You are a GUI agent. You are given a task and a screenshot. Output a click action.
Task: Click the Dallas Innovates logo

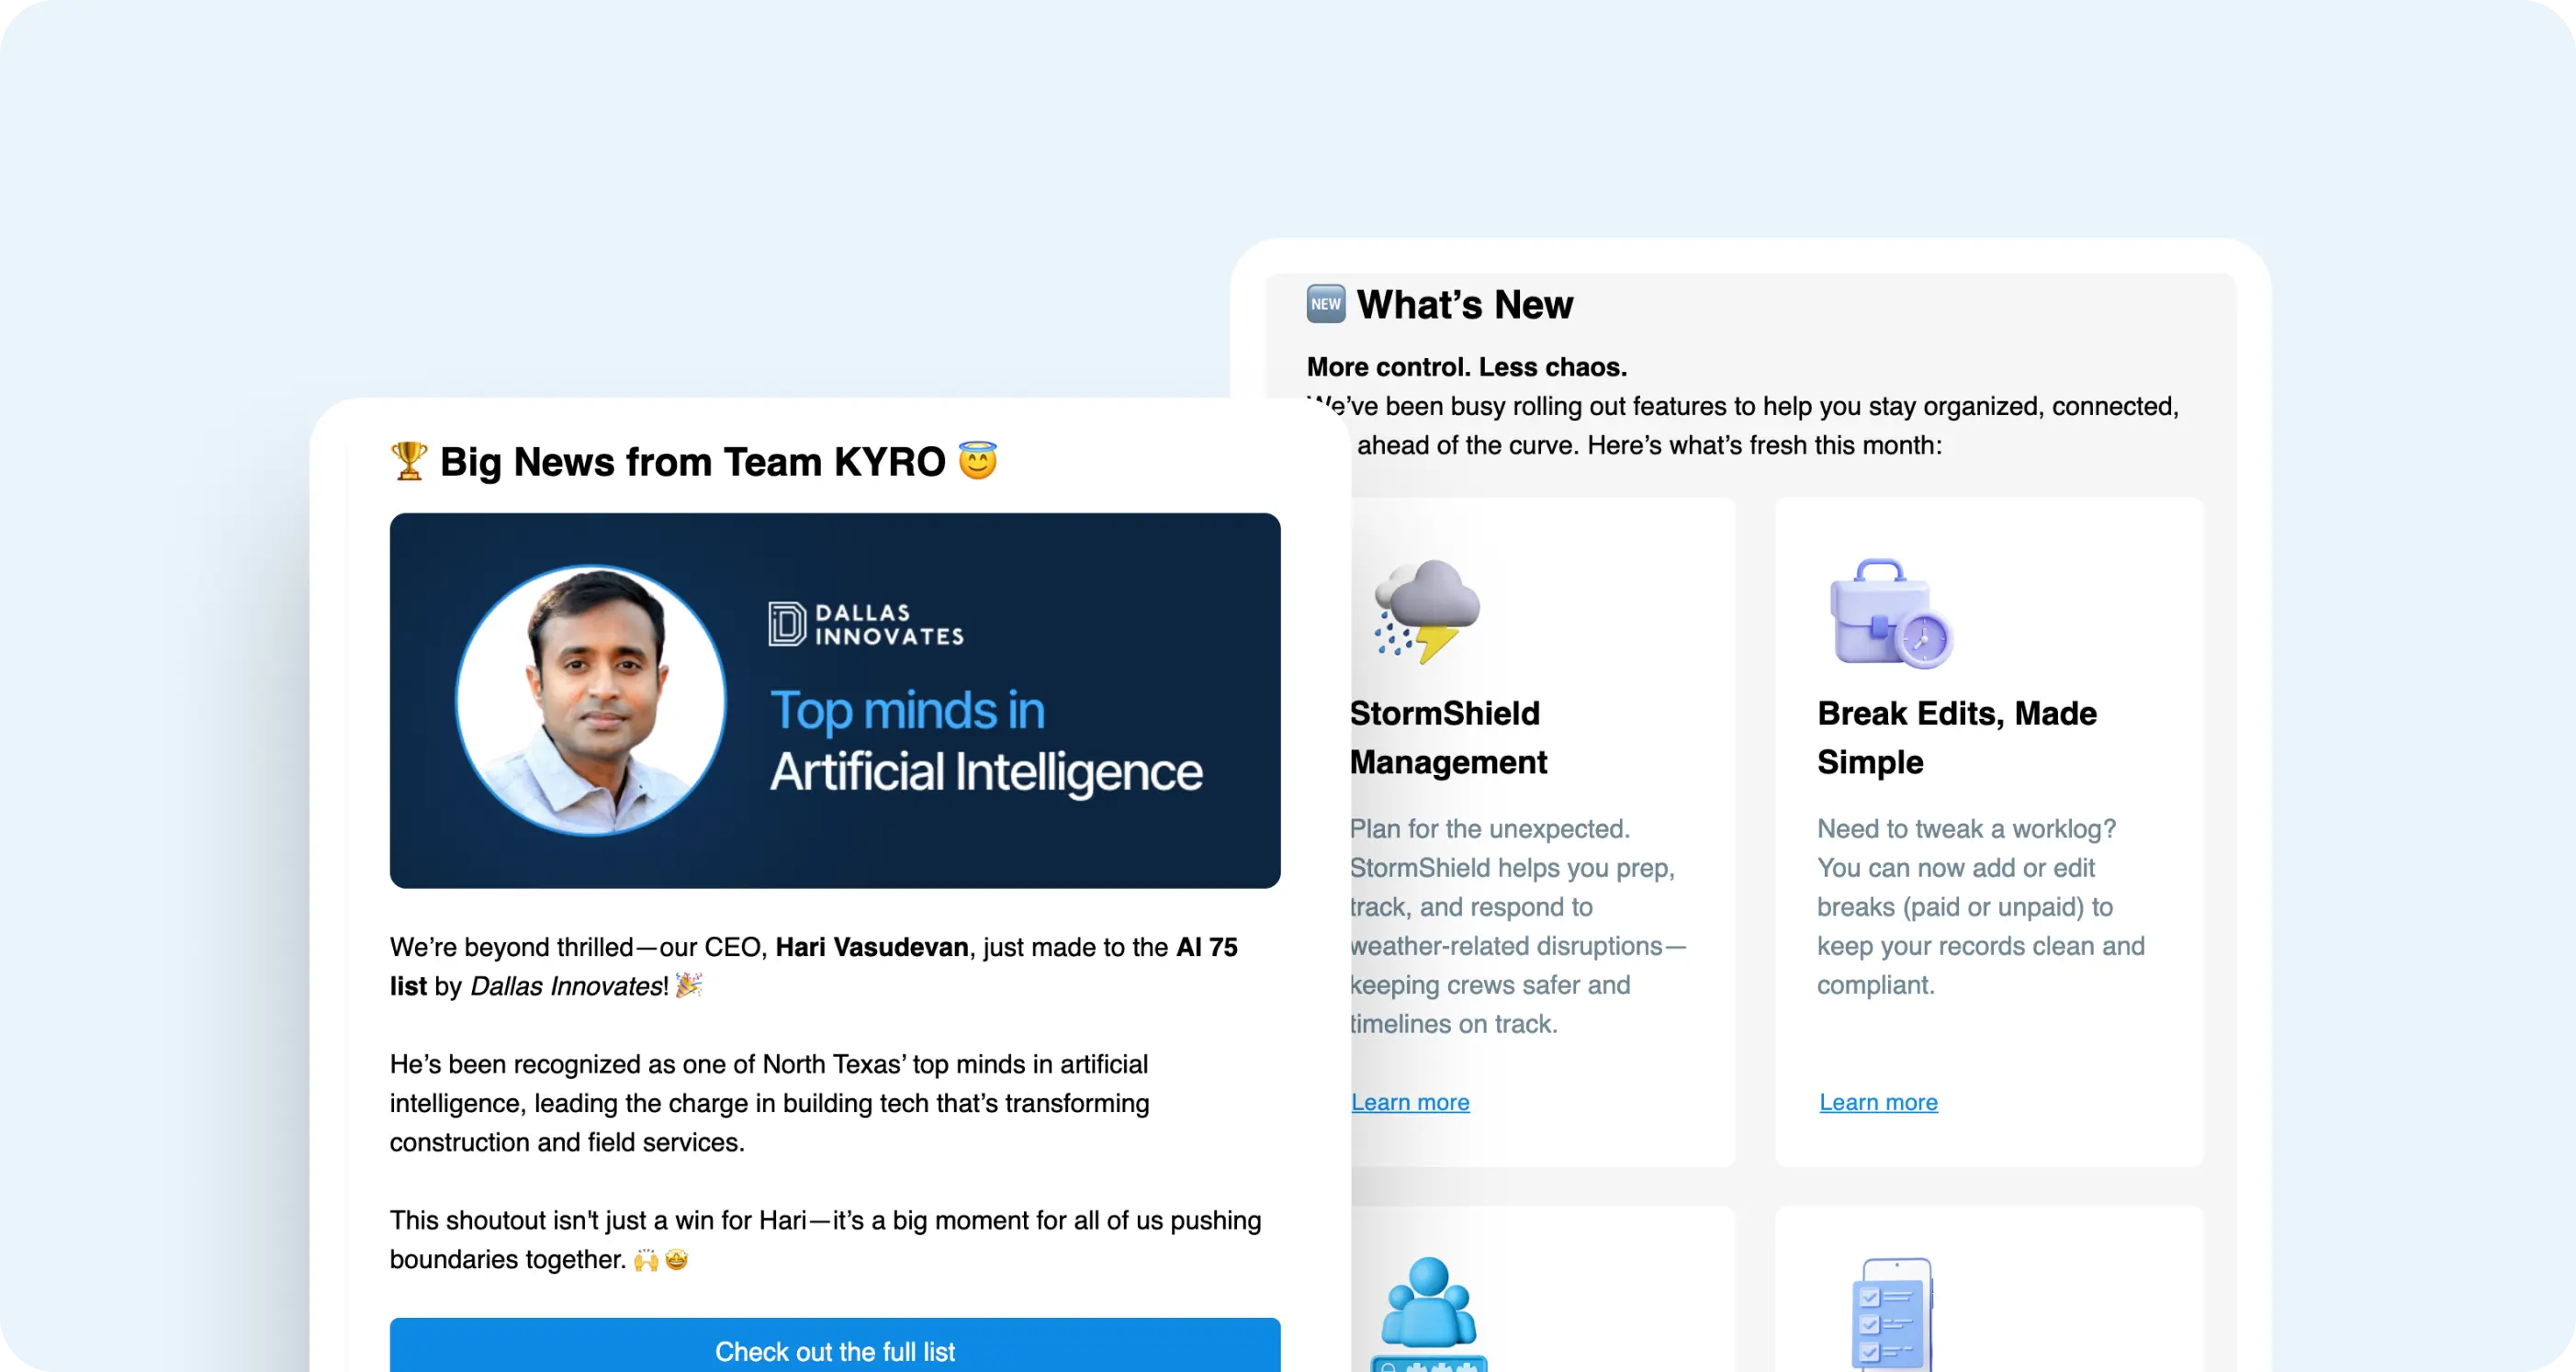[865, 624]
